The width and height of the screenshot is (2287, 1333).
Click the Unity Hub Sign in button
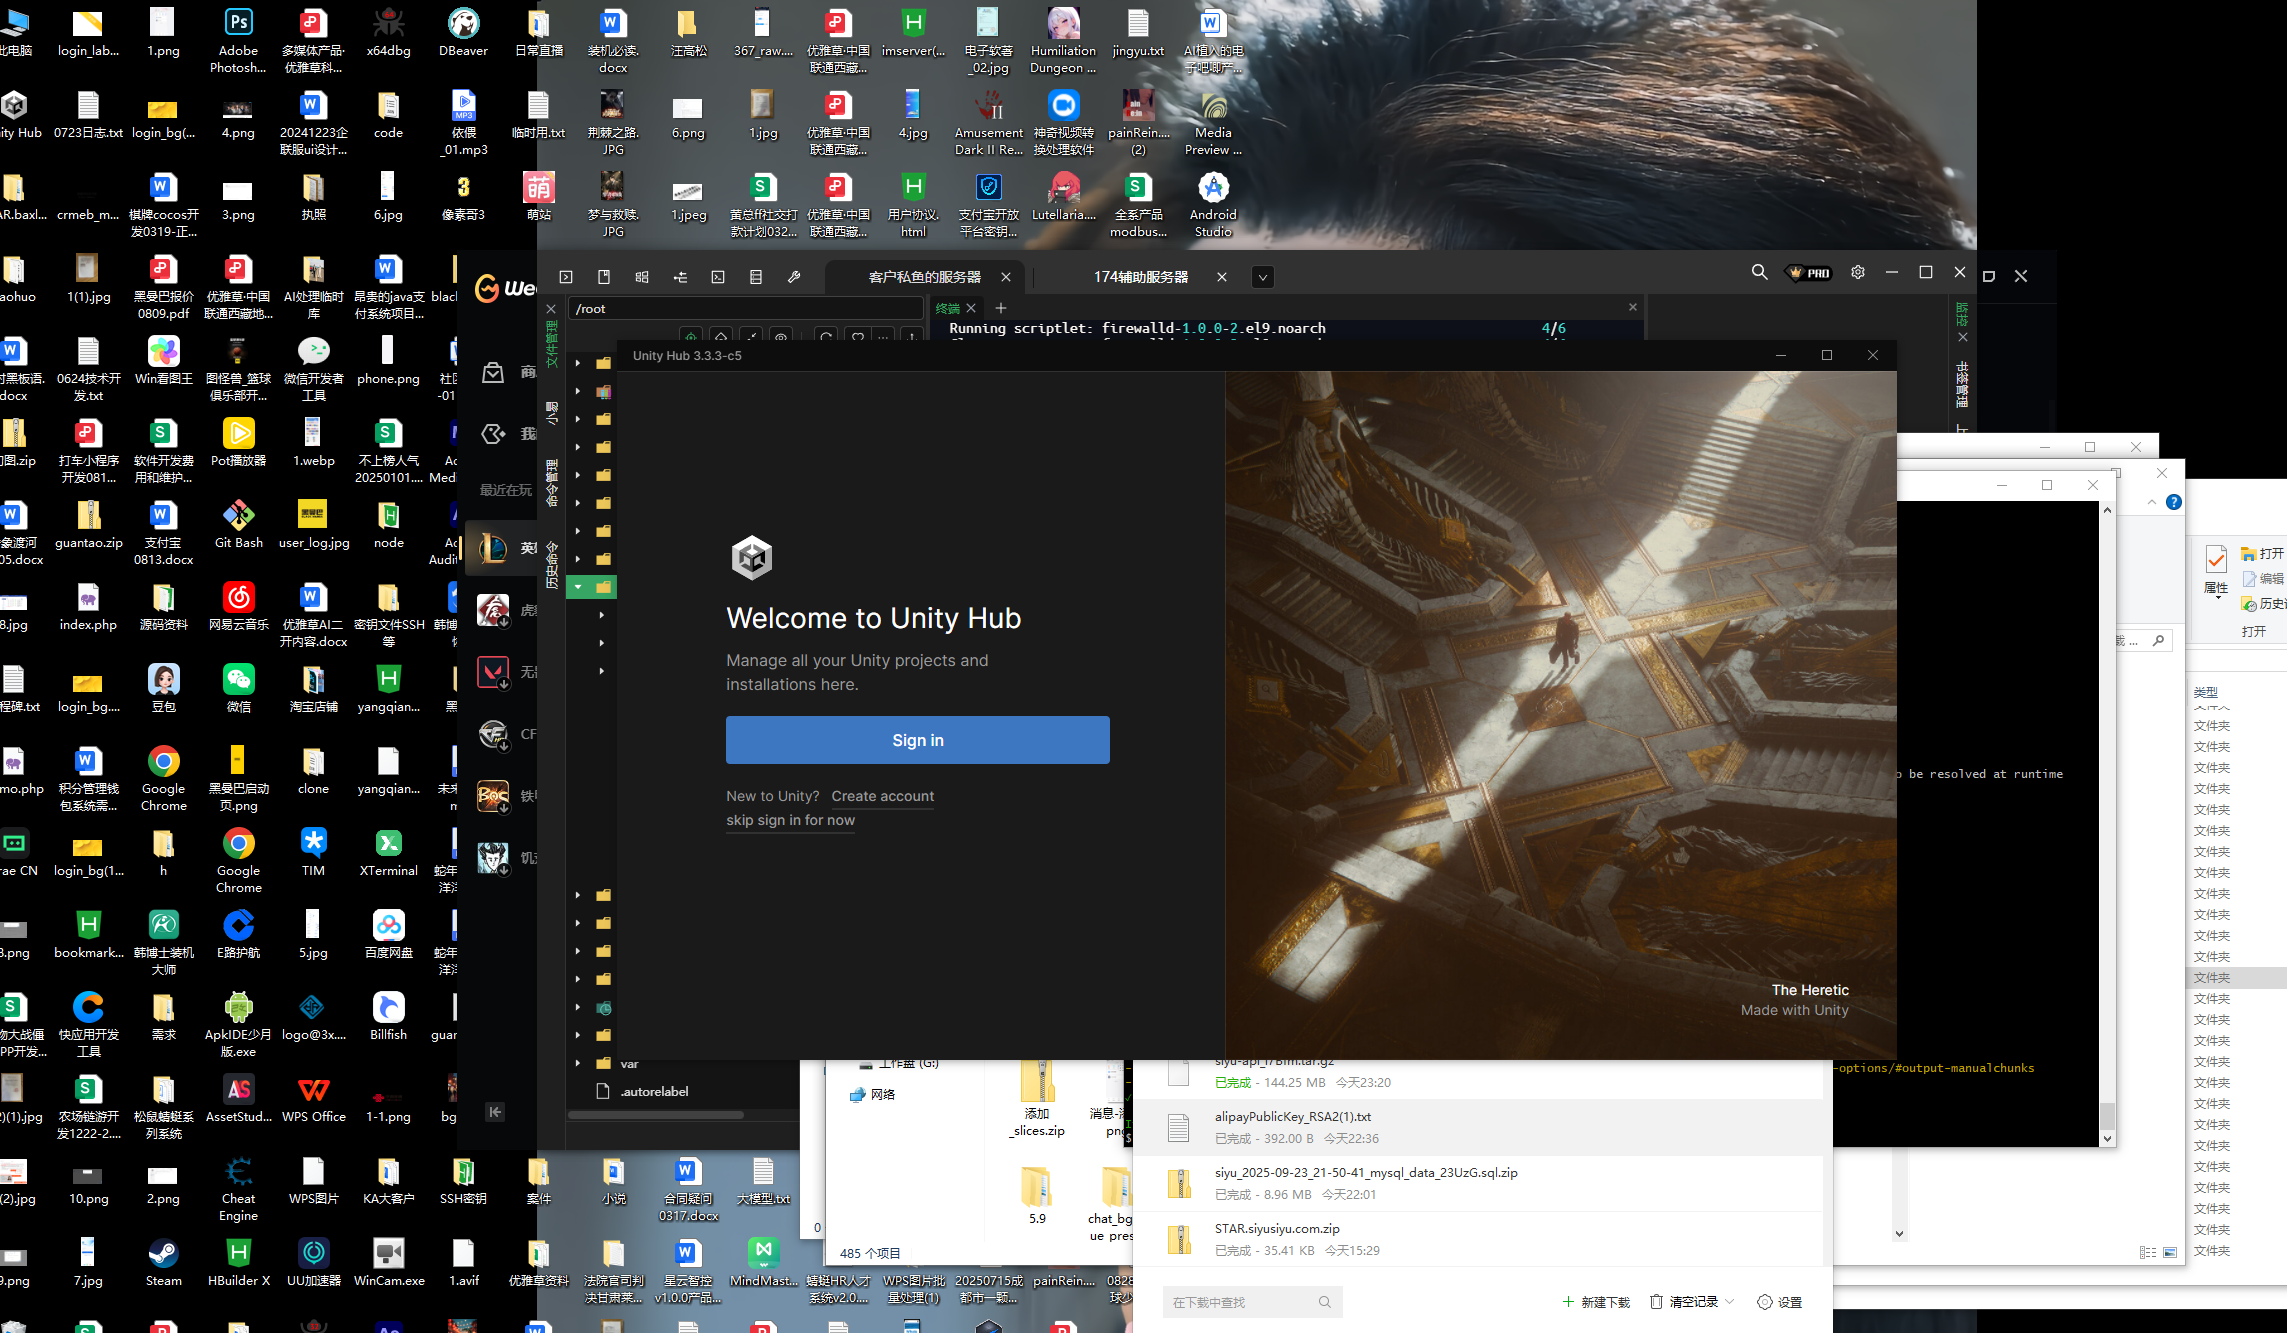917,740
